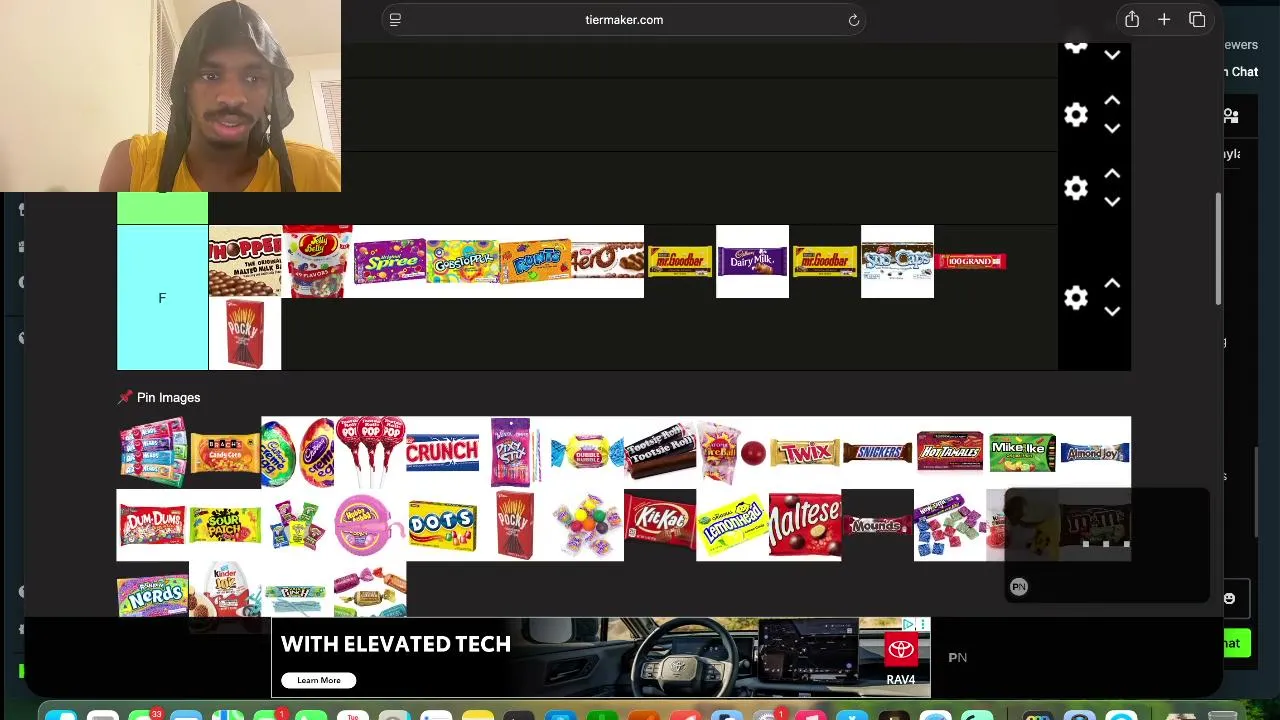The image size is (1280, 720).
Task: Select the Mounds bar image
Action: [x=877, y=525]
